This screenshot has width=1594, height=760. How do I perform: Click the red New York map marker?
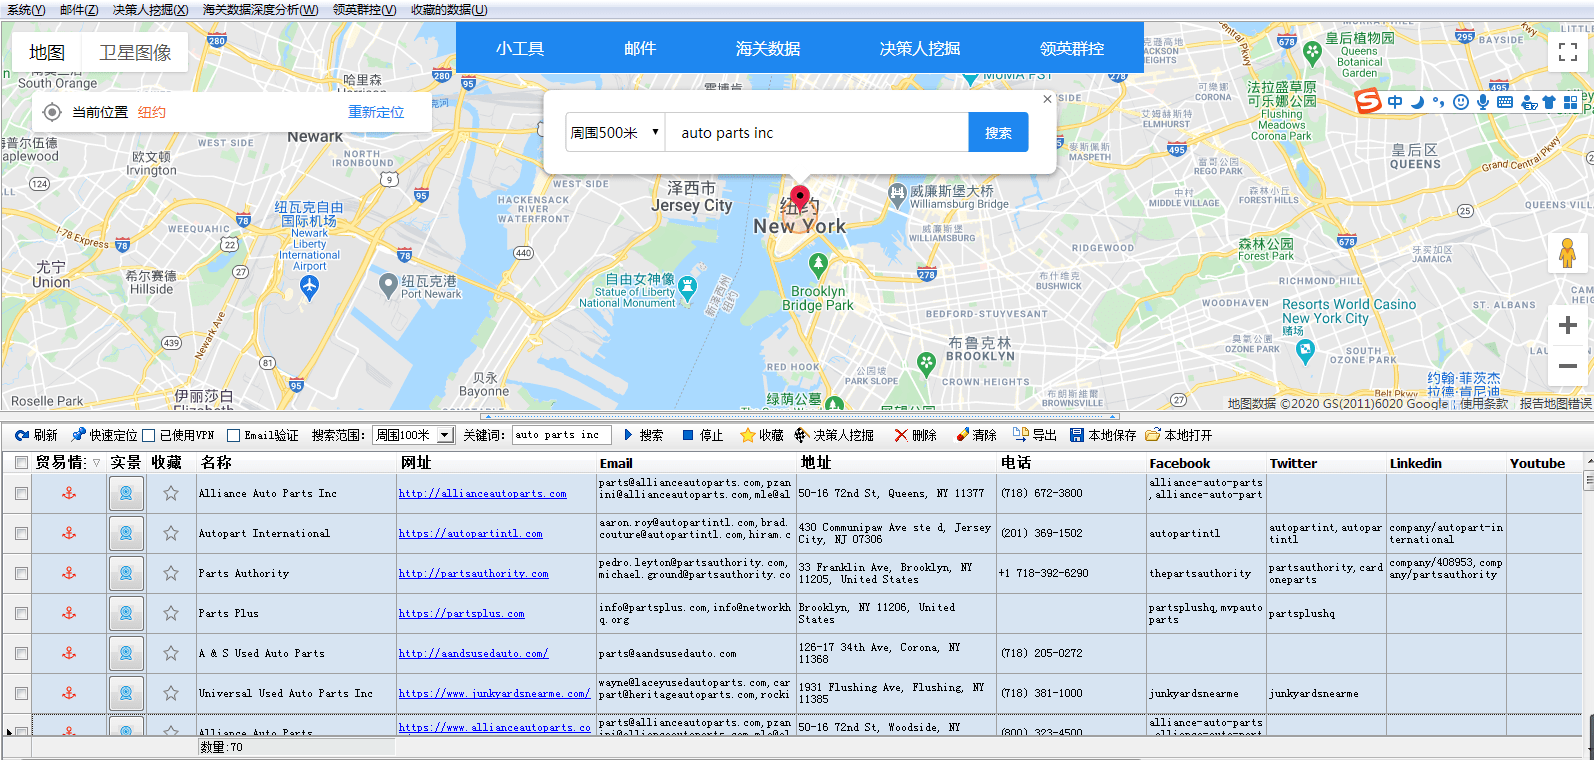tap(800, 197)
